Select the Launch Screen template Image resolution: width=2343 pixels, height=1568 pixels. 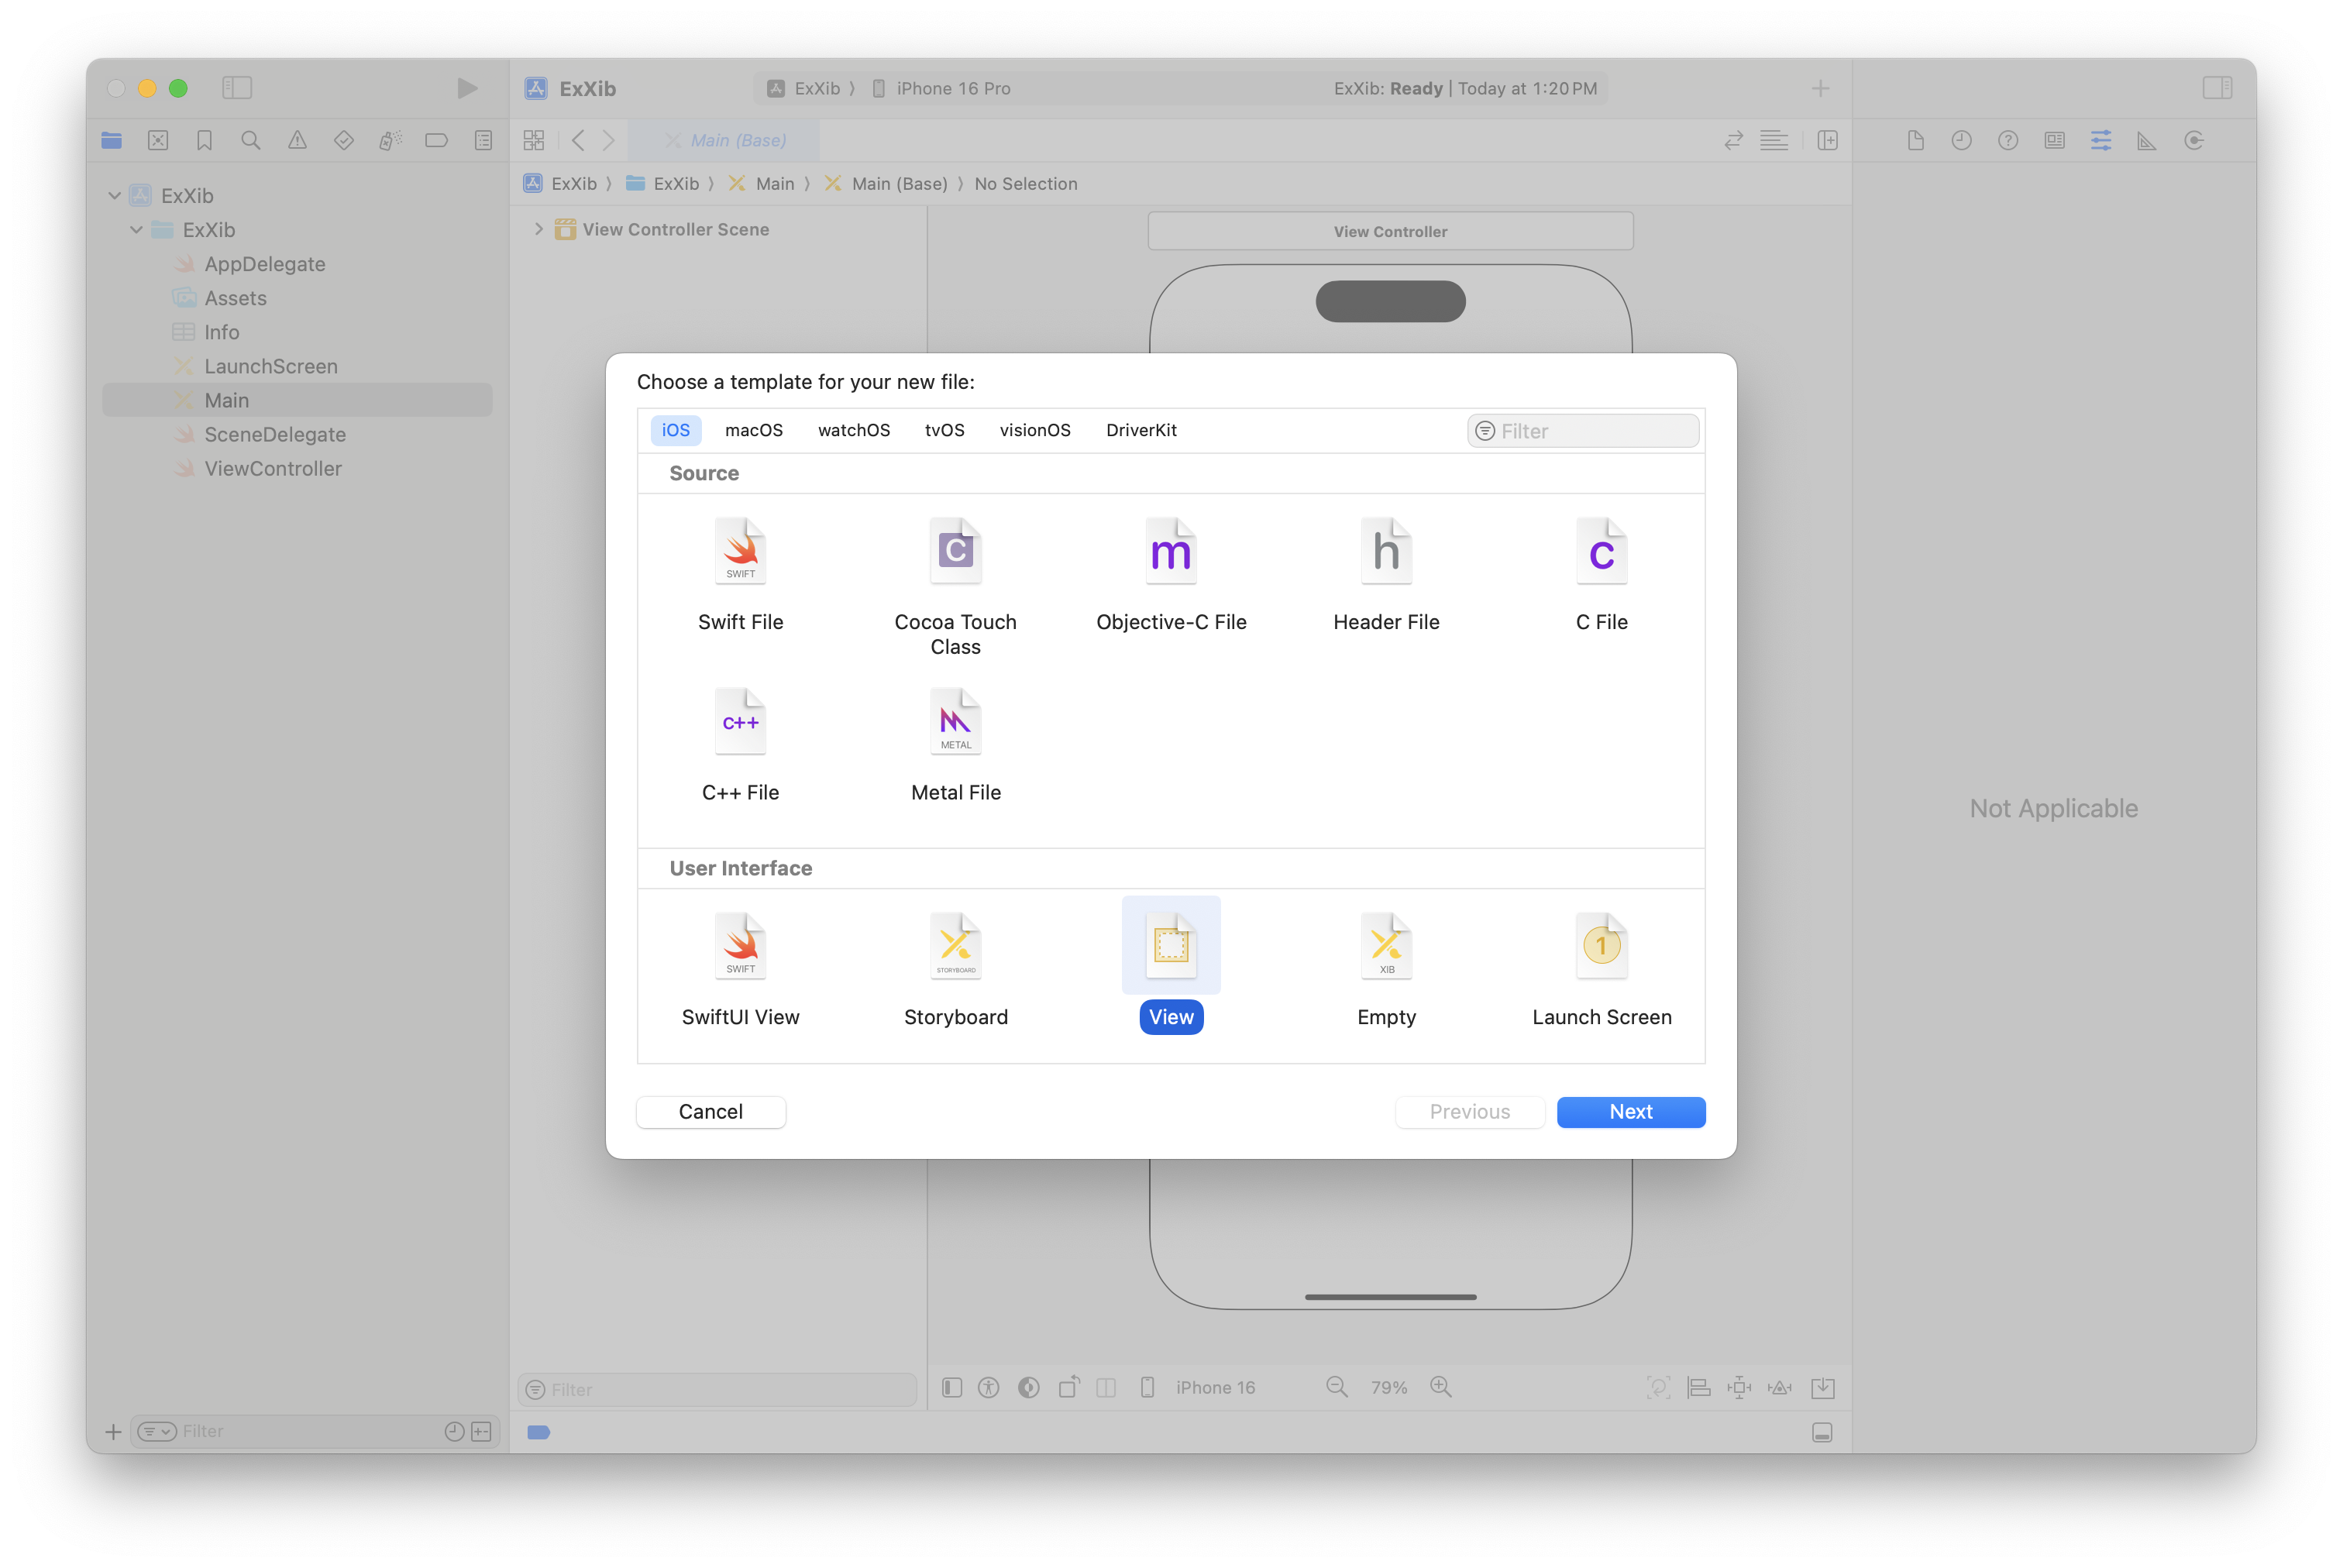1601,946
